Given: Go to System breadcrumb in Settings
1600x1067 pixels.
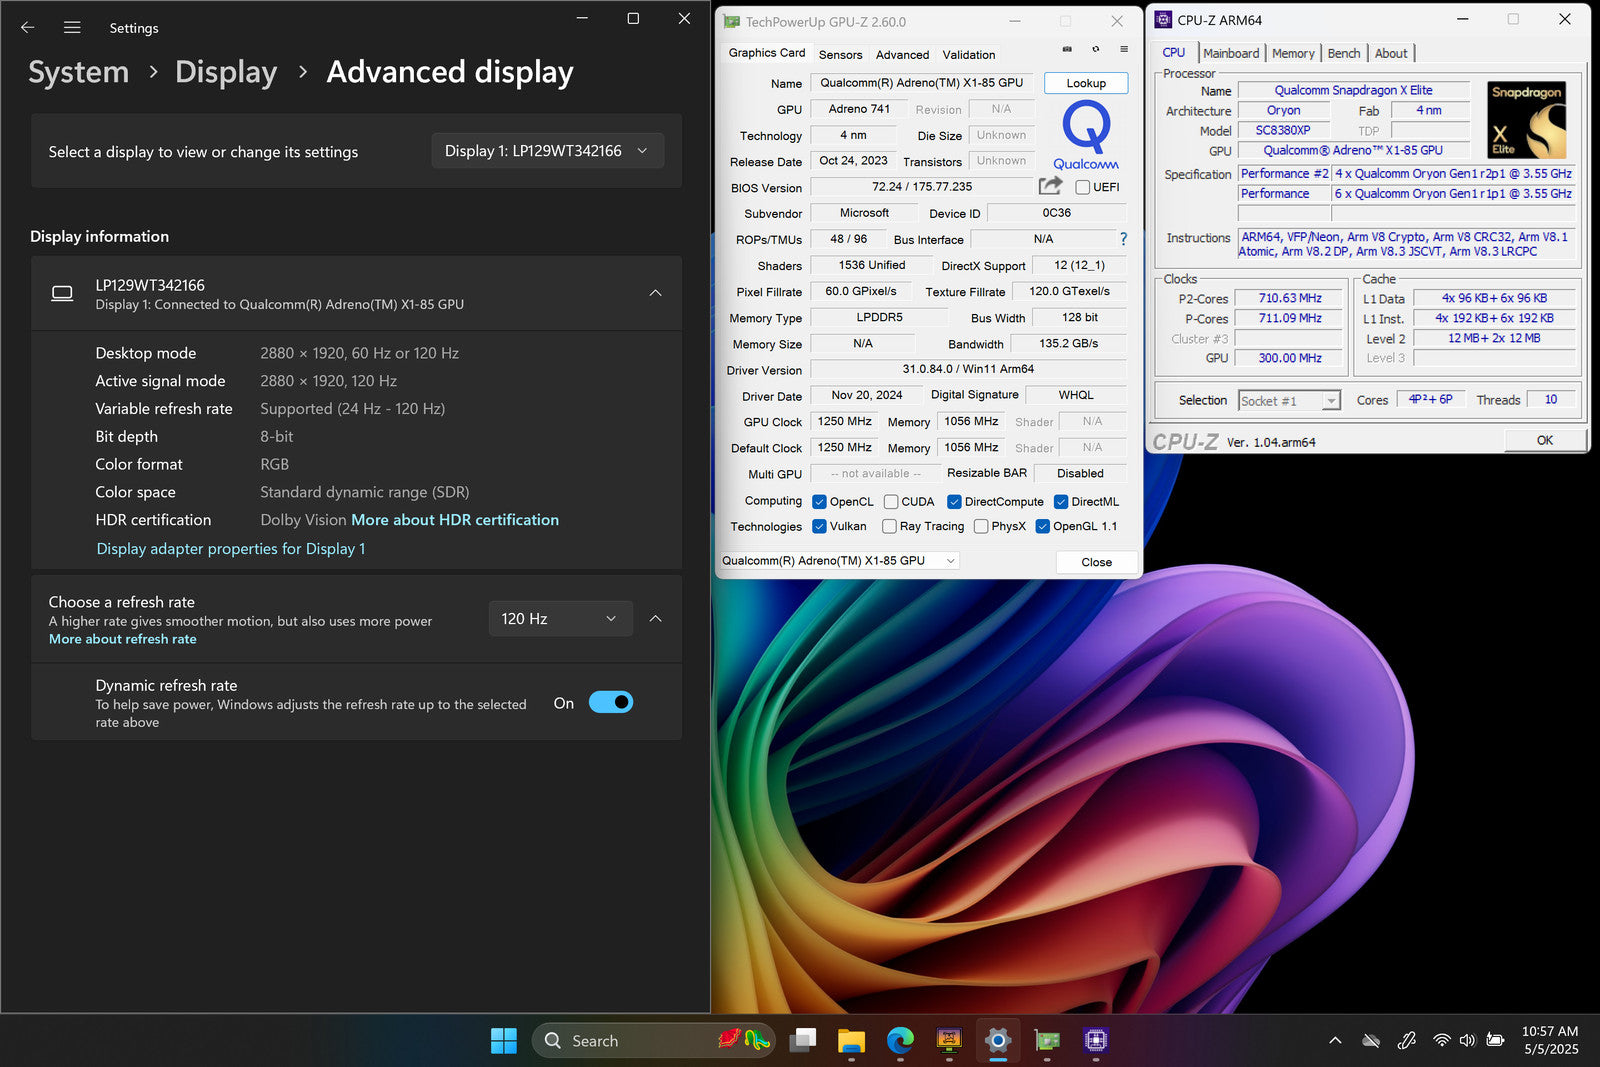Looking at the screenshot, I should [78, 72].
